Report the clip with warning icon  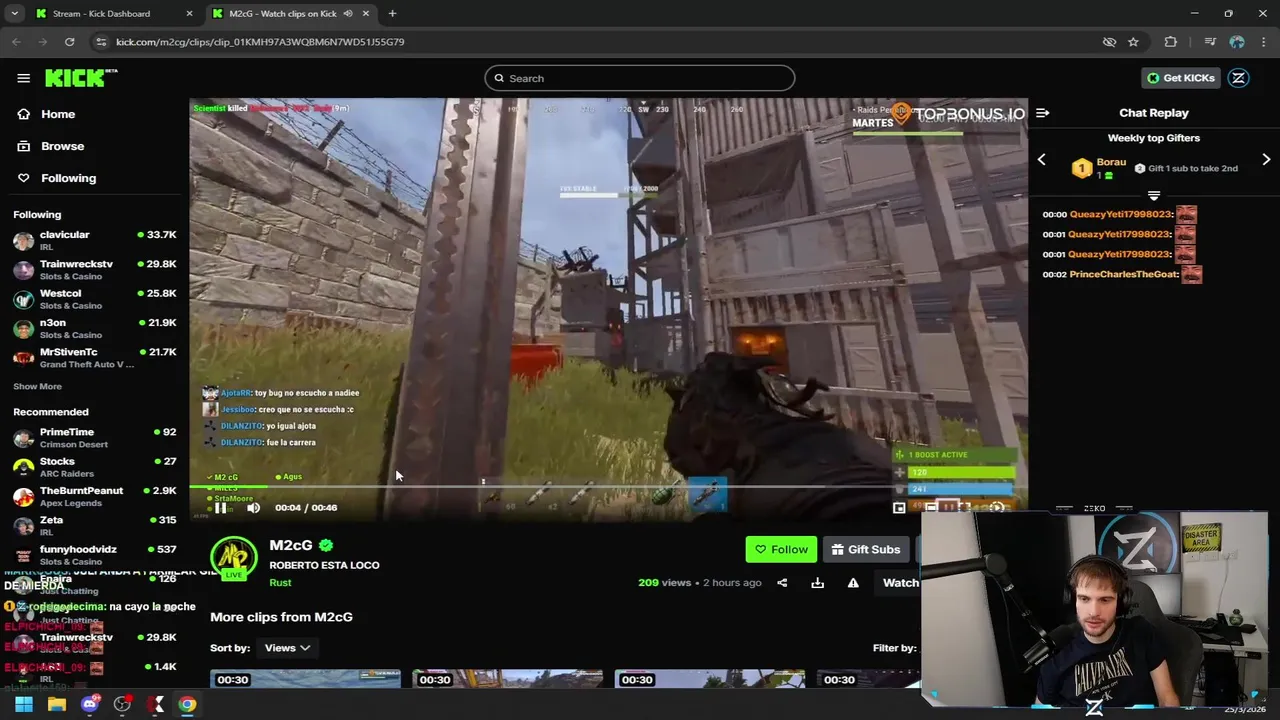click(x=853, y=583)
